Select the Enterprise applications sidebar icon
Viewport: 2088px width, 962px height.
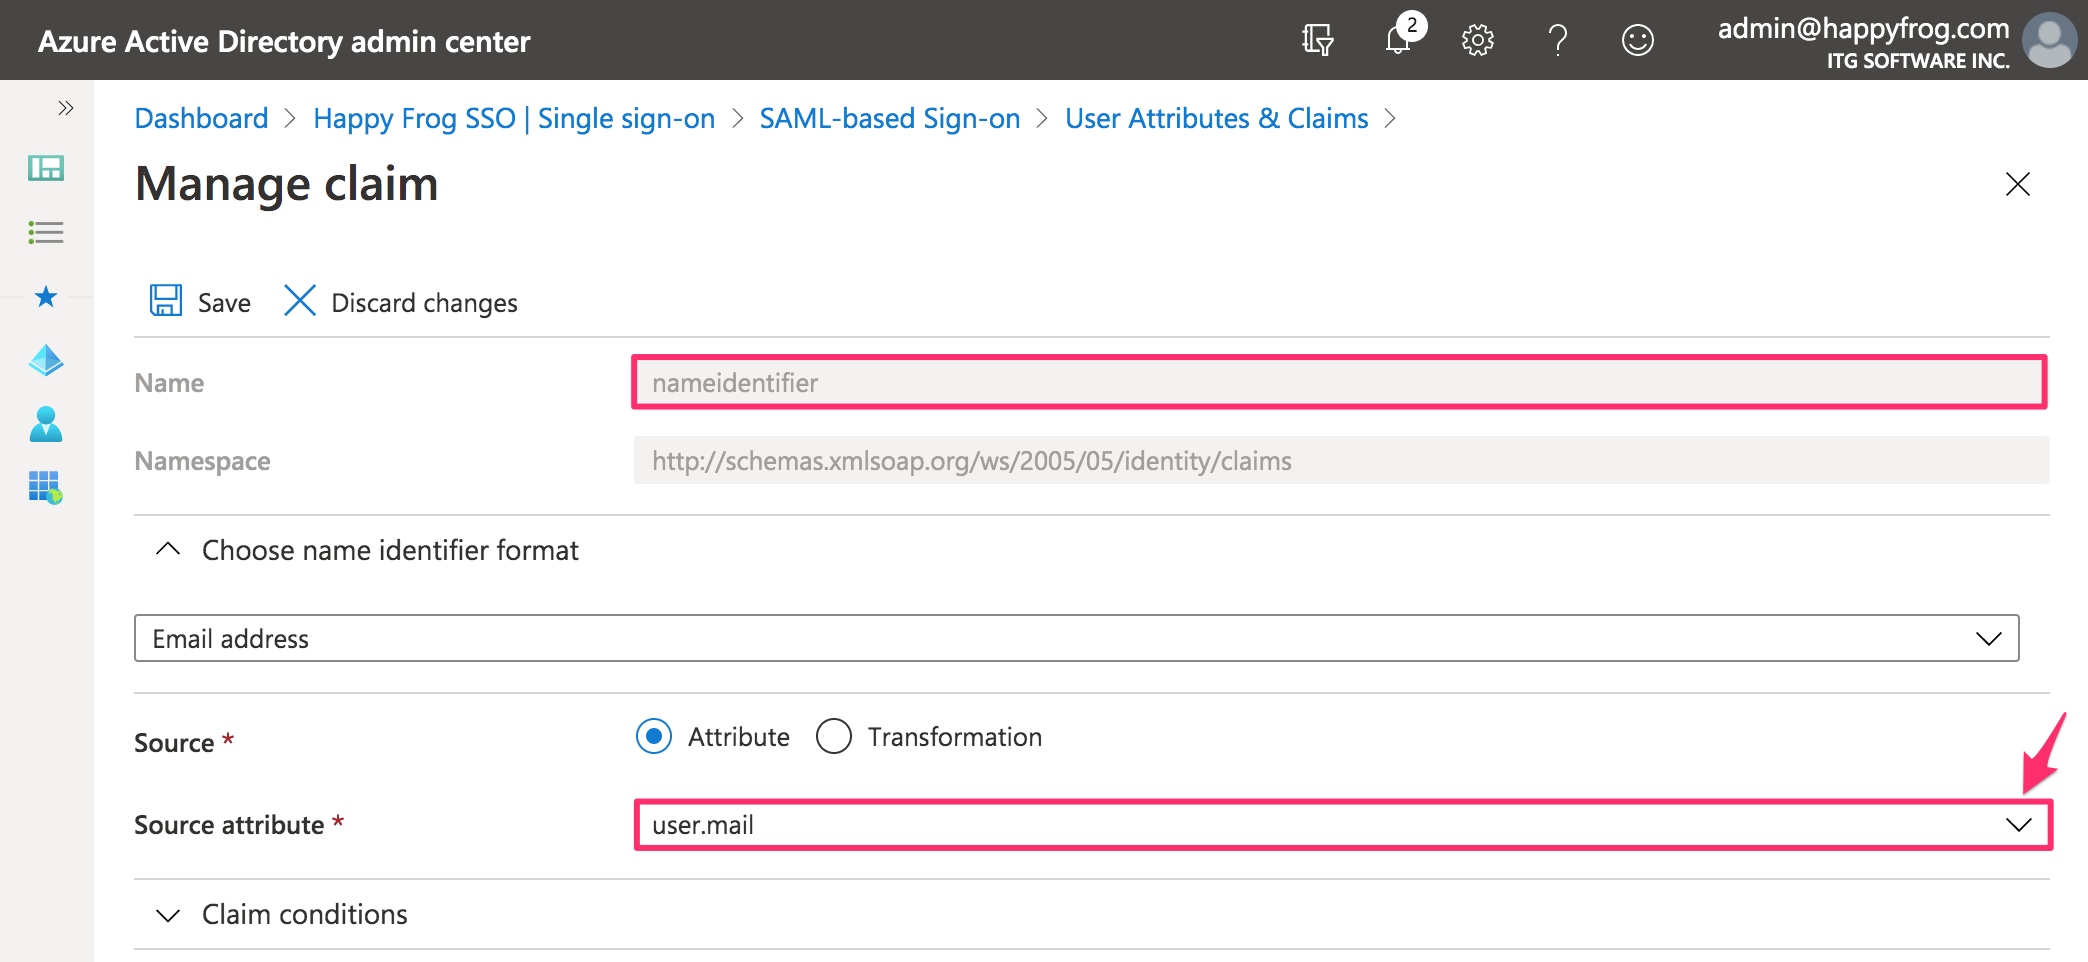pyautogui.click(x=46, y=489)
